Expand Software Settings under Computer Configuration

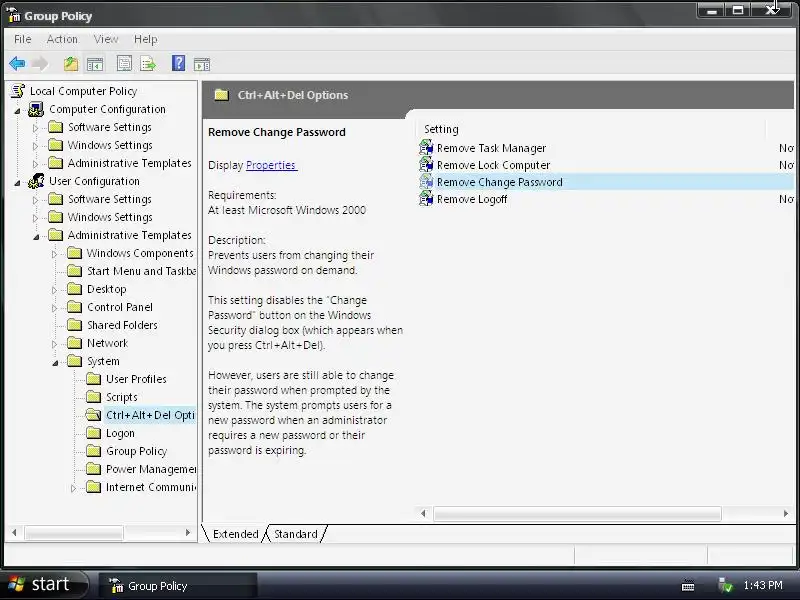pyautogui.click(x=35, y=128)
